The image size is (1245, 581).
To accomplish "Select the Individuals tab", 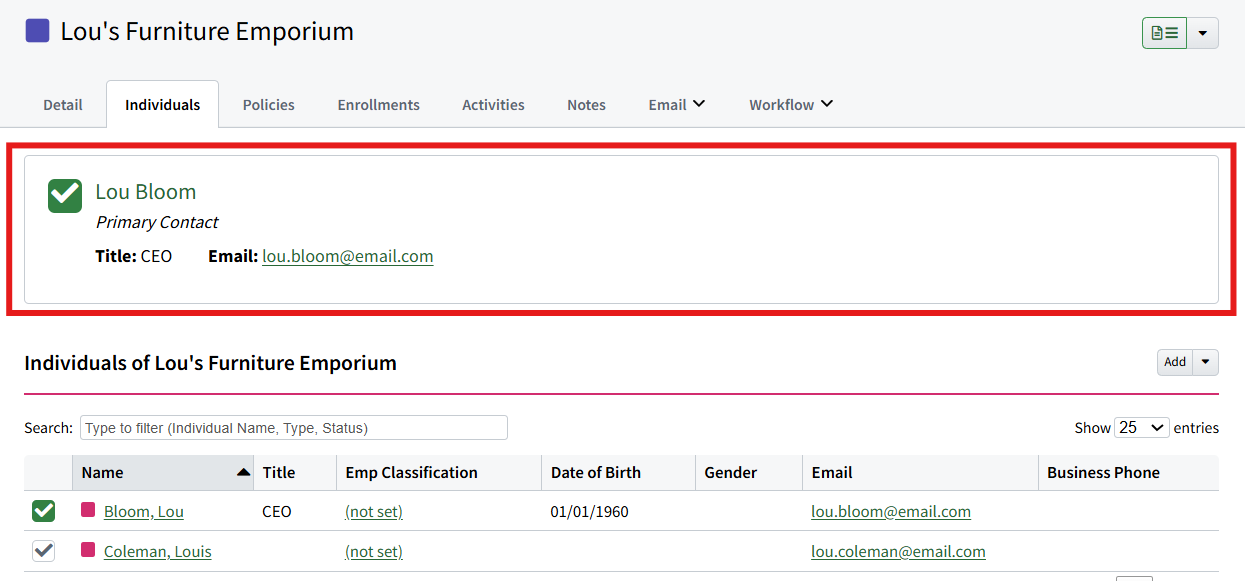I will point(162,105).
